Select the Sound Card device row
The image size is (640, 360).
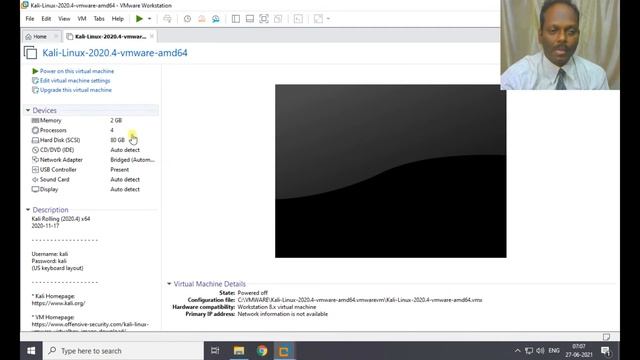point(94,180)
